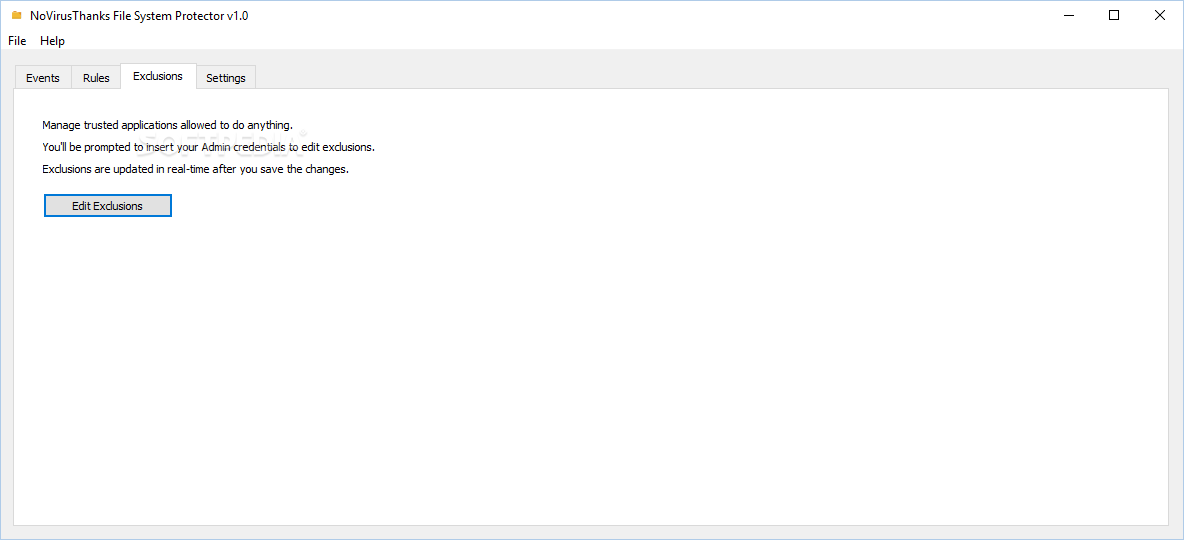Image resolution: width=1184 pixels, height=540 pixels.
Task: Maximize the File System Protector window
Action: [x=1114, y=15]
